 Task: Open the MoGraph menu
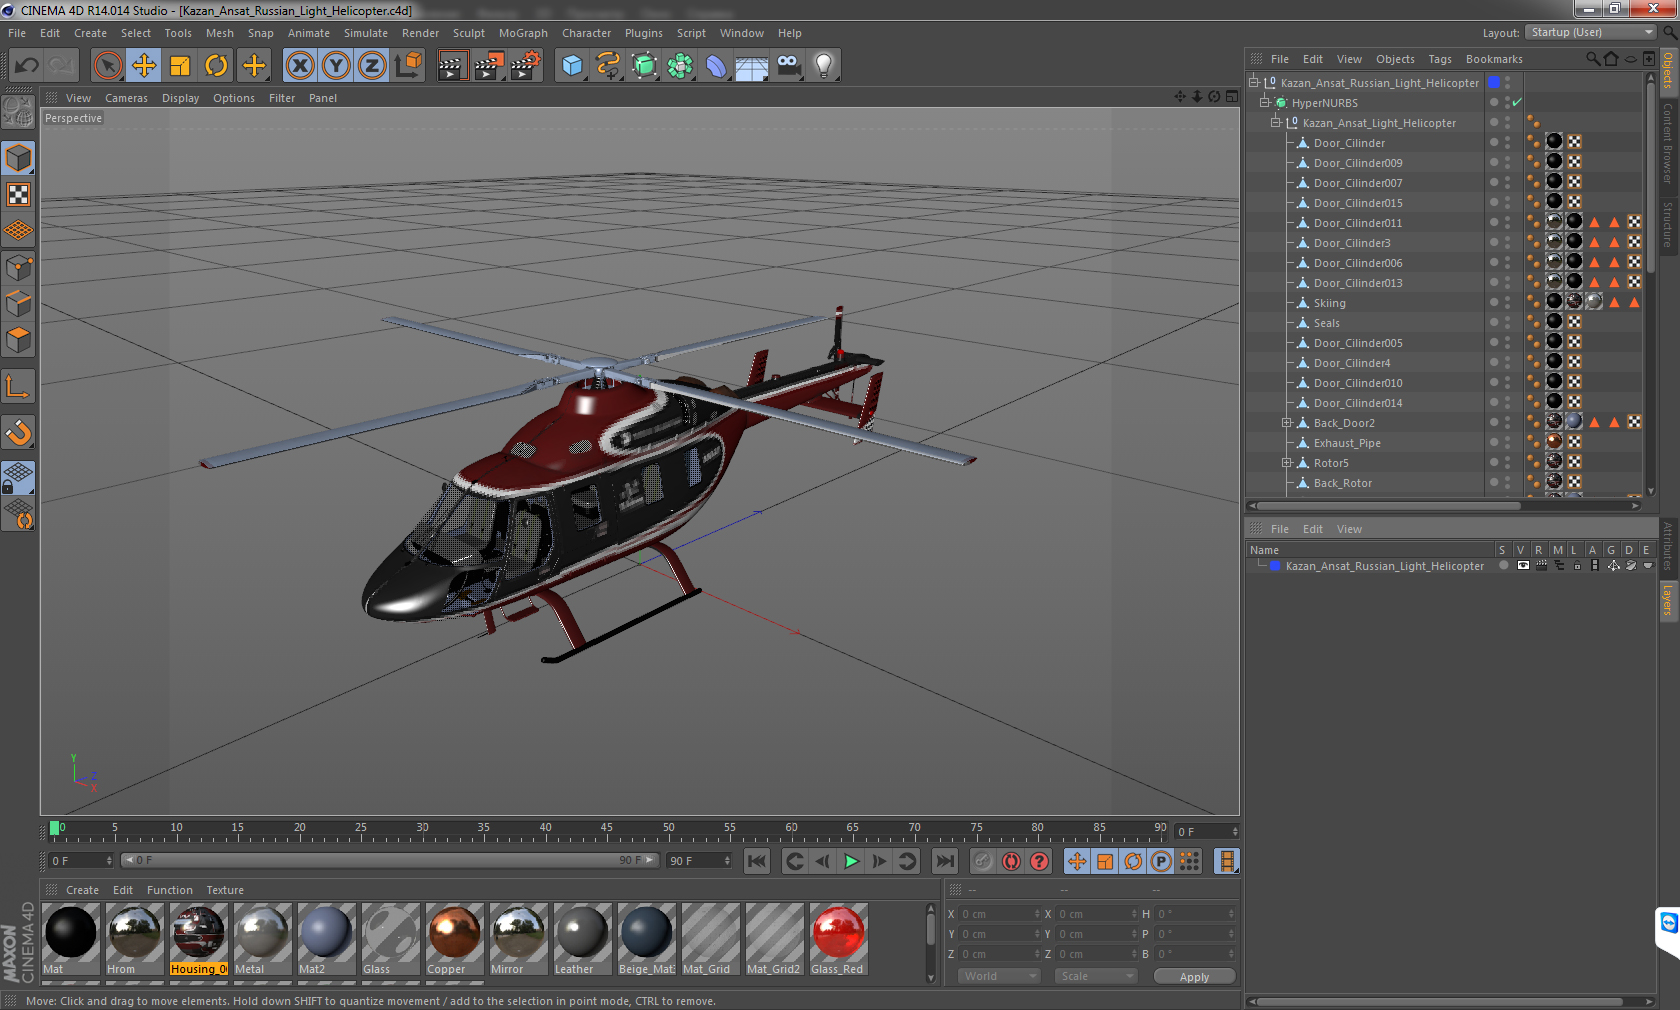point(523,33)
